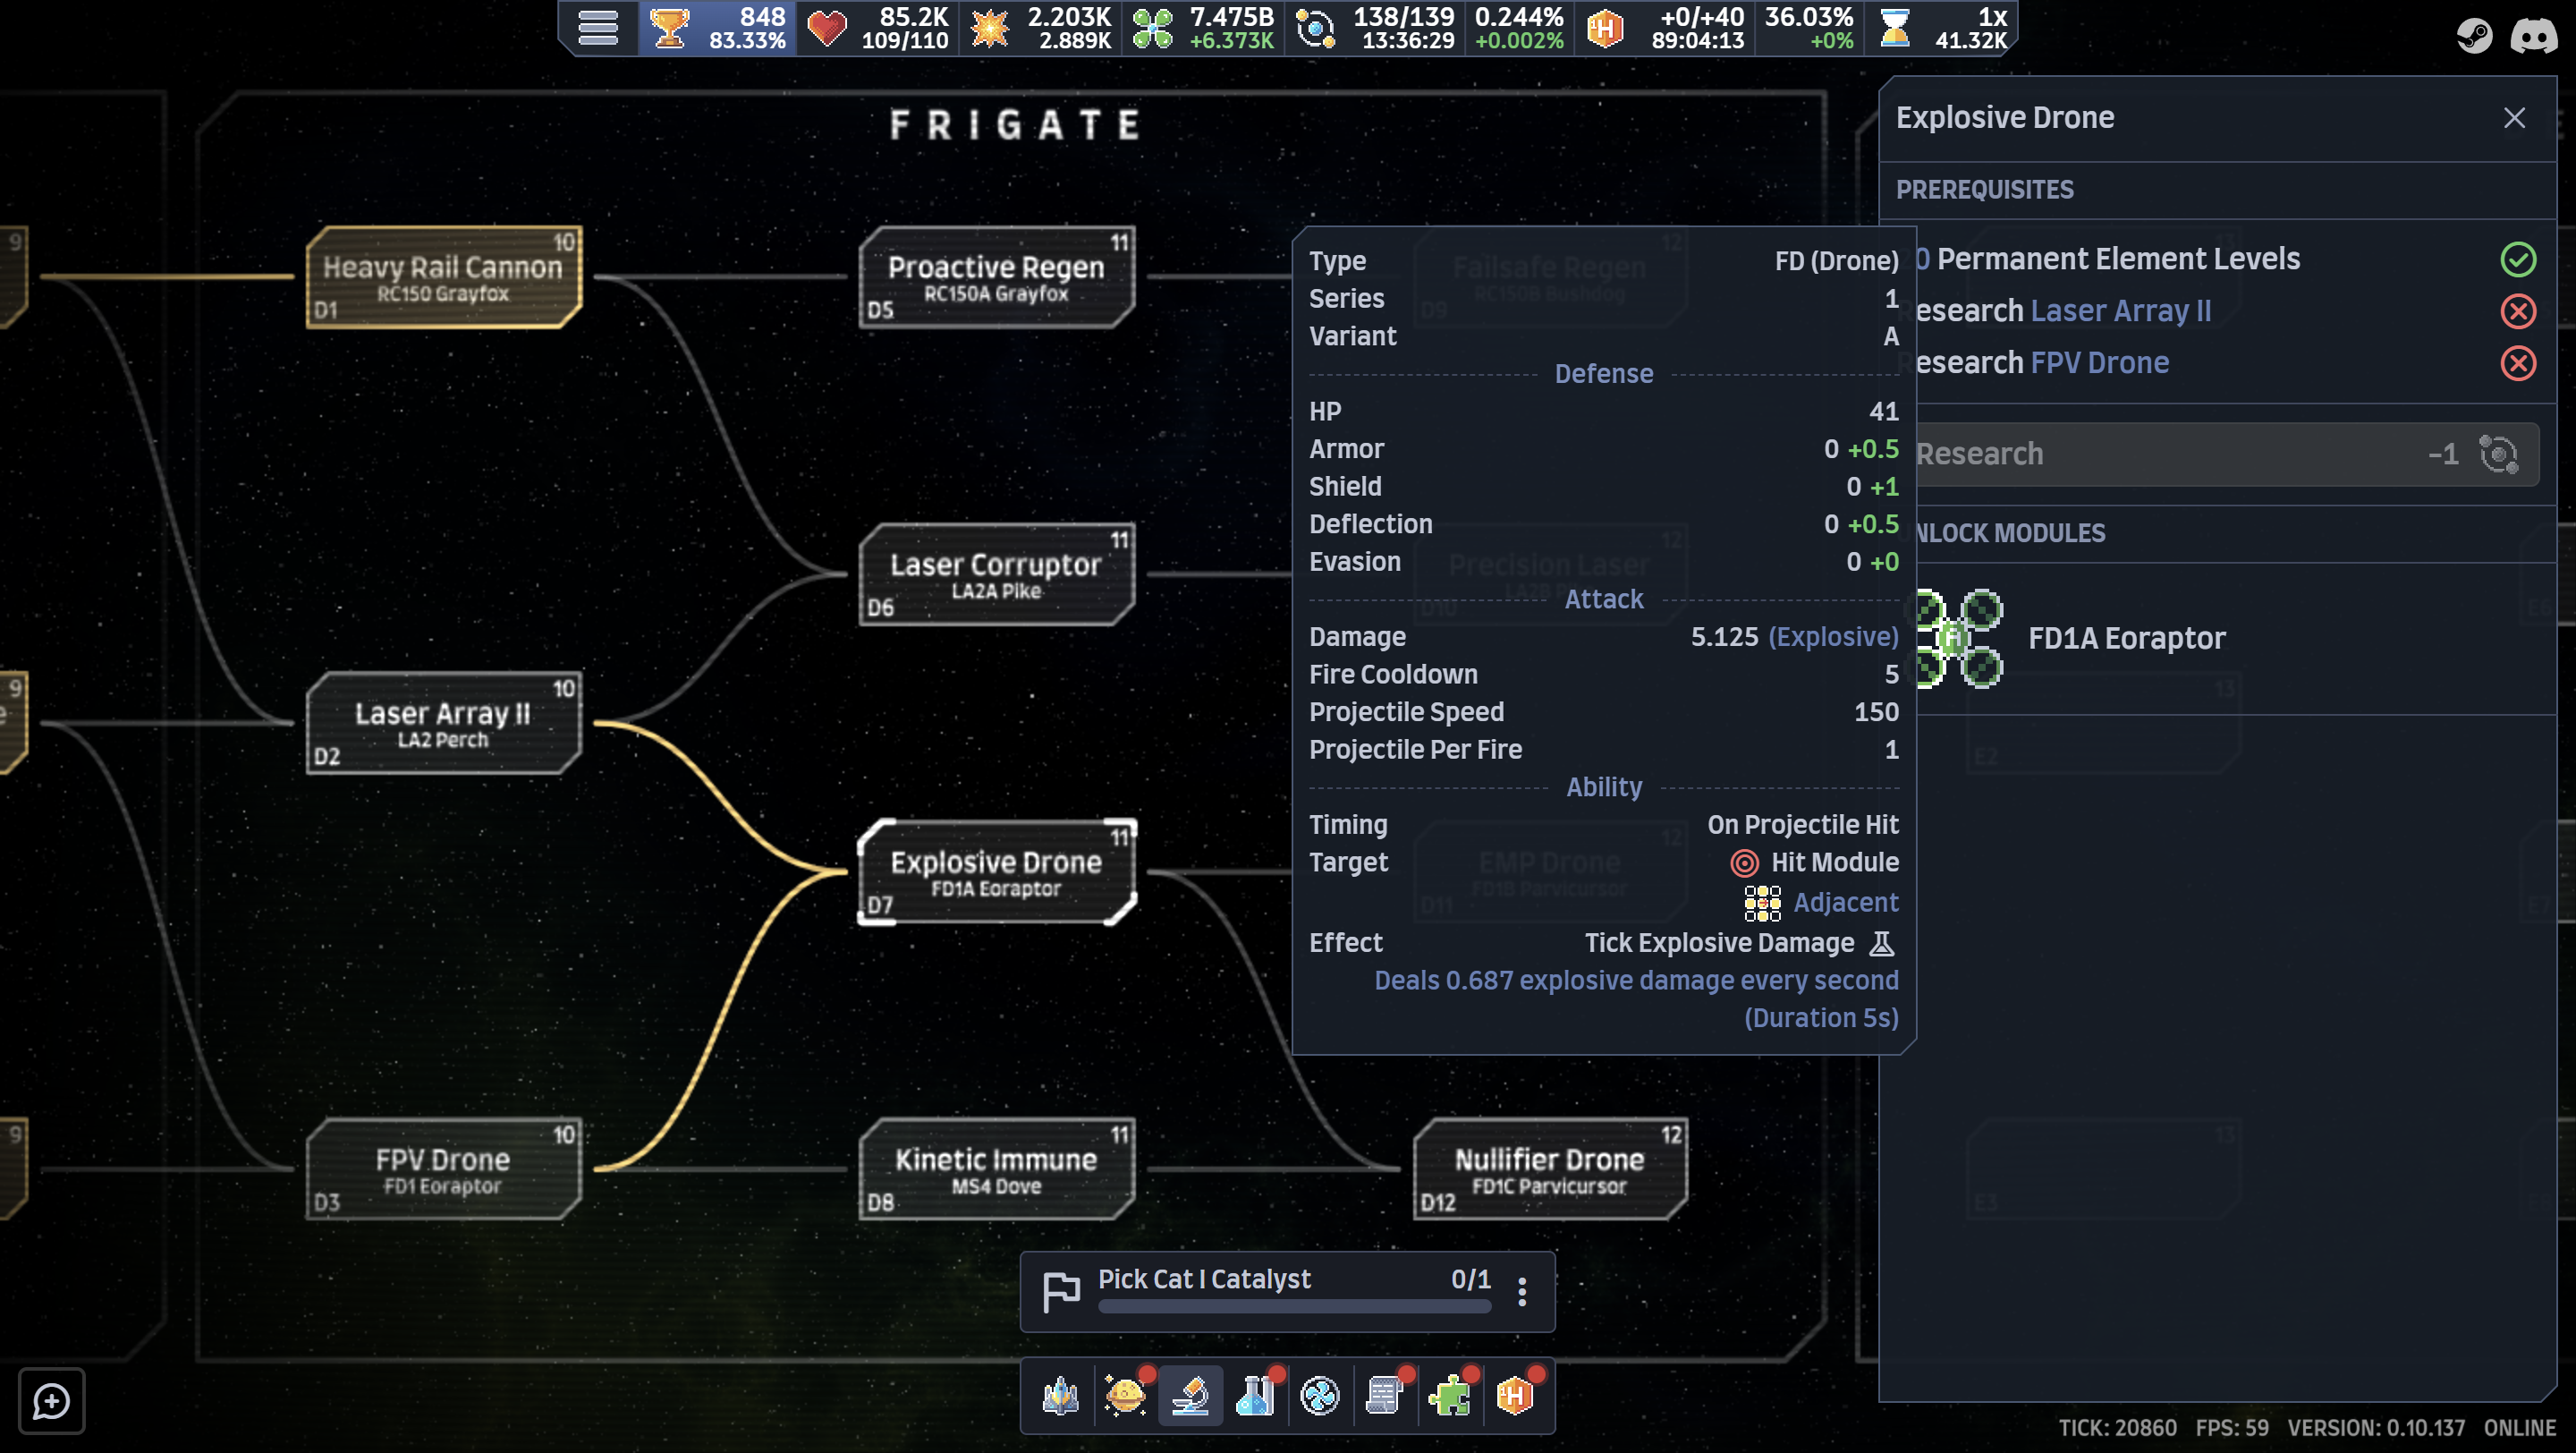Screen dimensions: 2576x1453
Task: Open the Steam icon at top right
Action: pyautogui.click(x=2474, y=36)
